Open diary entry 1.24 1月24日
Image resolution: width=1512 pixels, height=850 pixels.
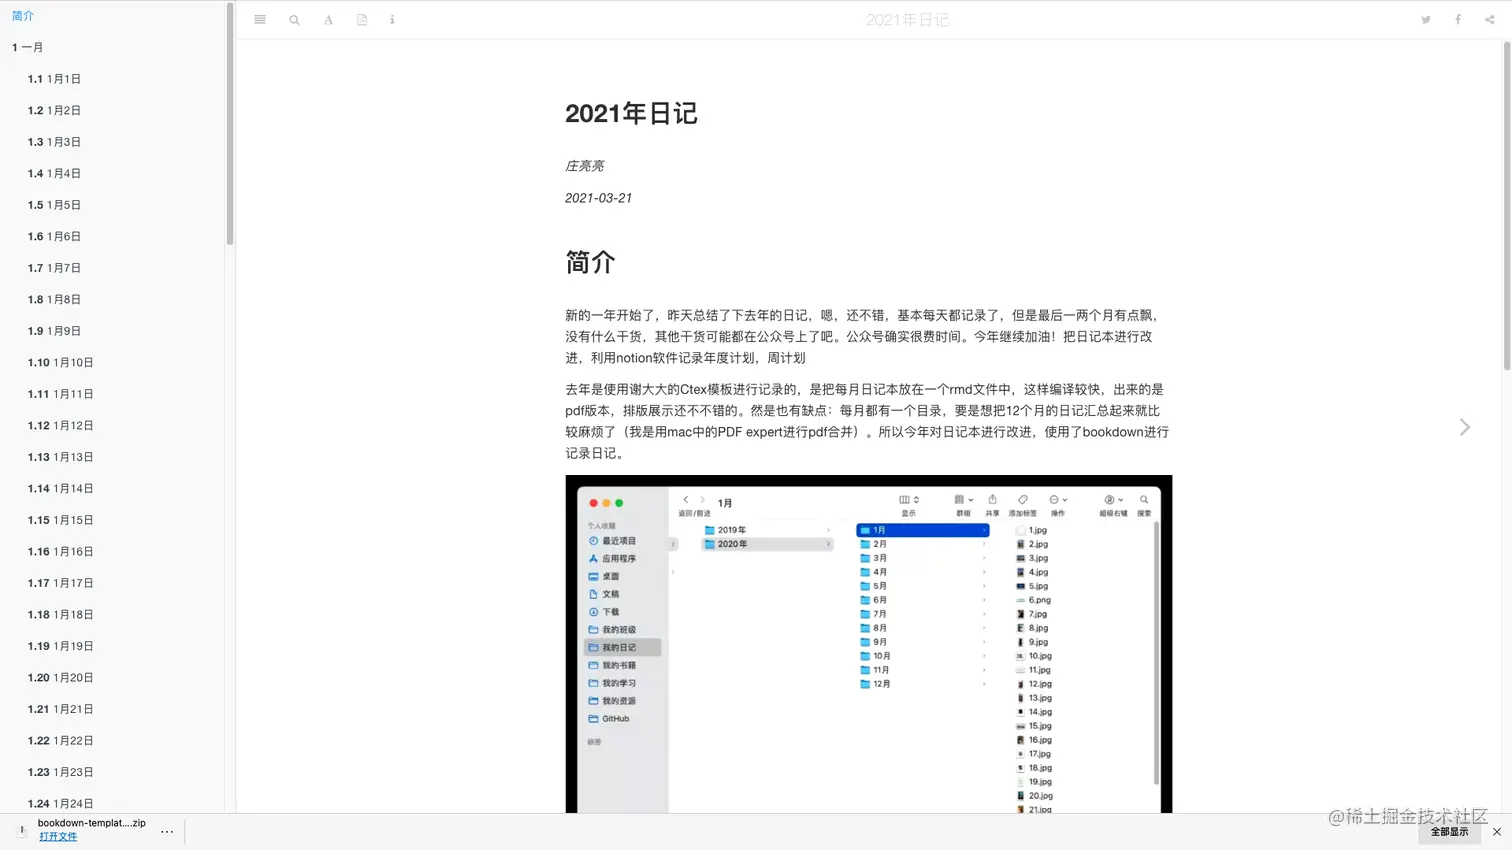click(x=58, y=803)
